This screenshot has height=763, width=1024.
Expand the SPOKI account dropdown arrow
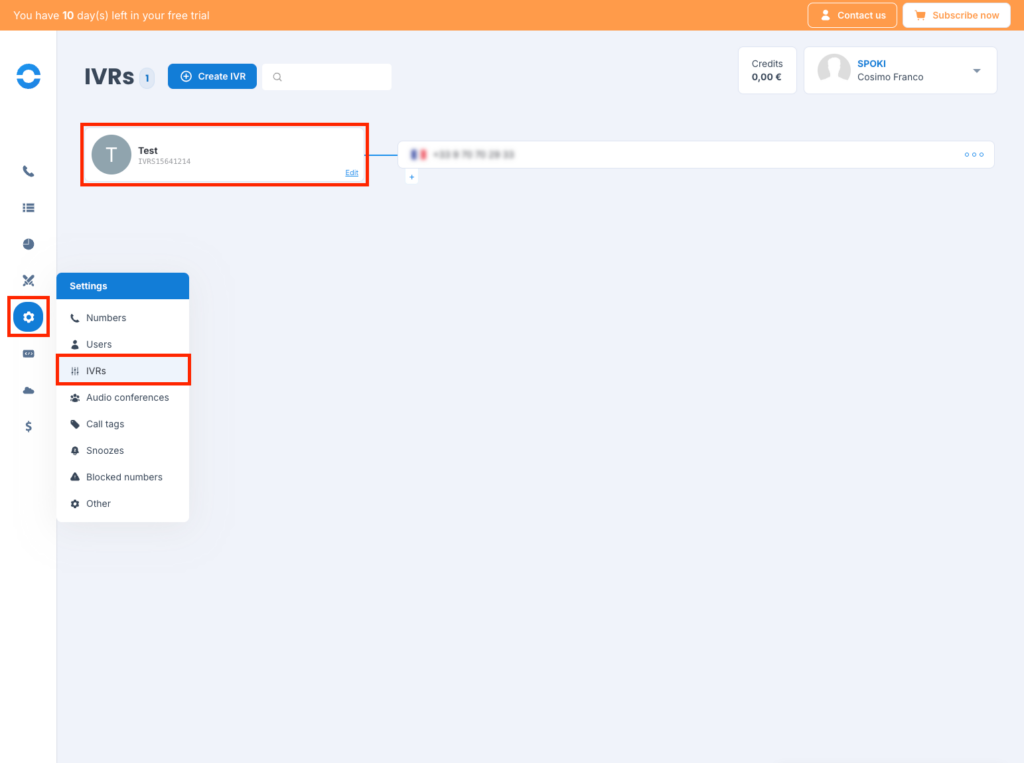(976, 71)
